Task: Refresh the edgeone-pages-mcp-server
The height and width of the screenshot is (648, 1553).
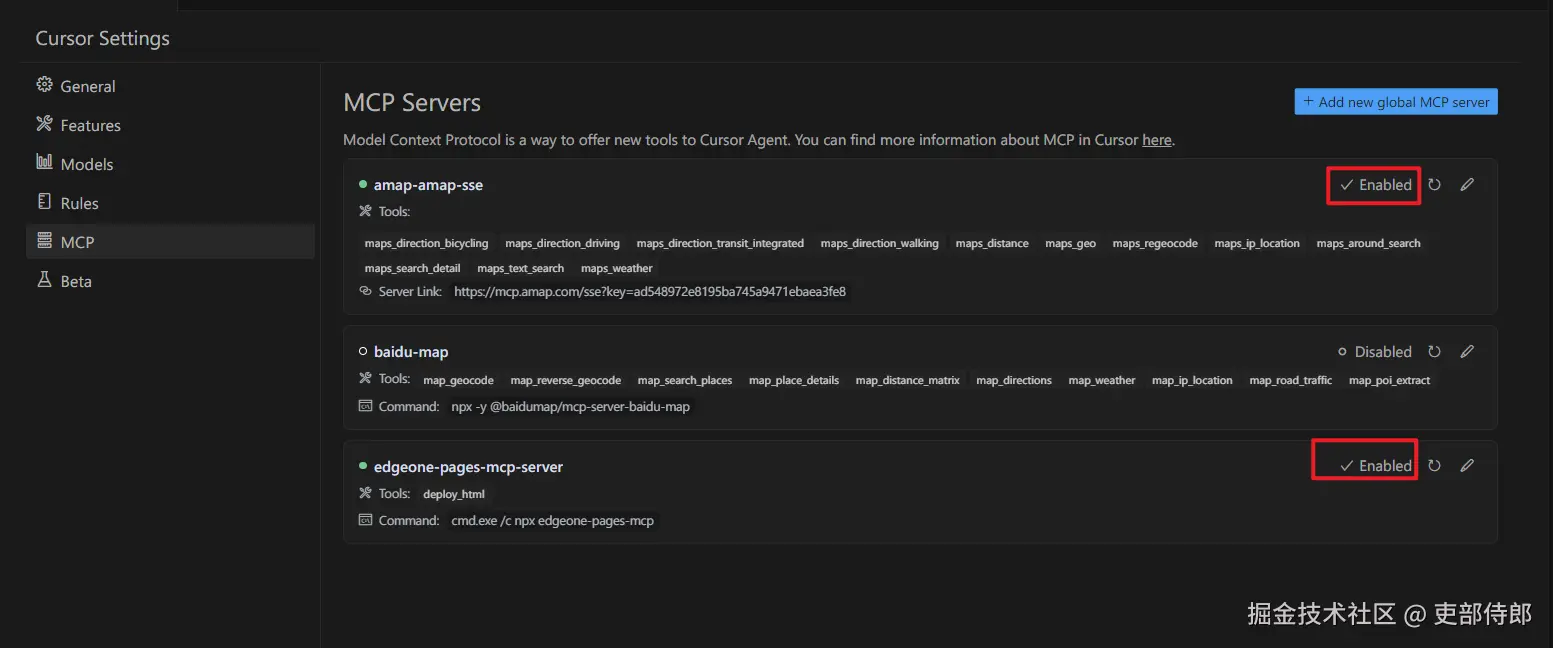Action: [1434, 466]
